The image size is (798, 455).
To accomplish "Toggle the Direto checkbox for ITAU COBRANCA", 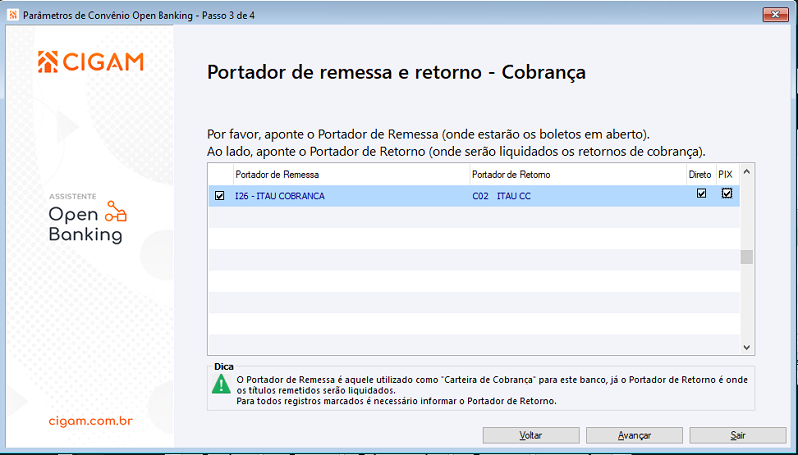I will point(701,193).
